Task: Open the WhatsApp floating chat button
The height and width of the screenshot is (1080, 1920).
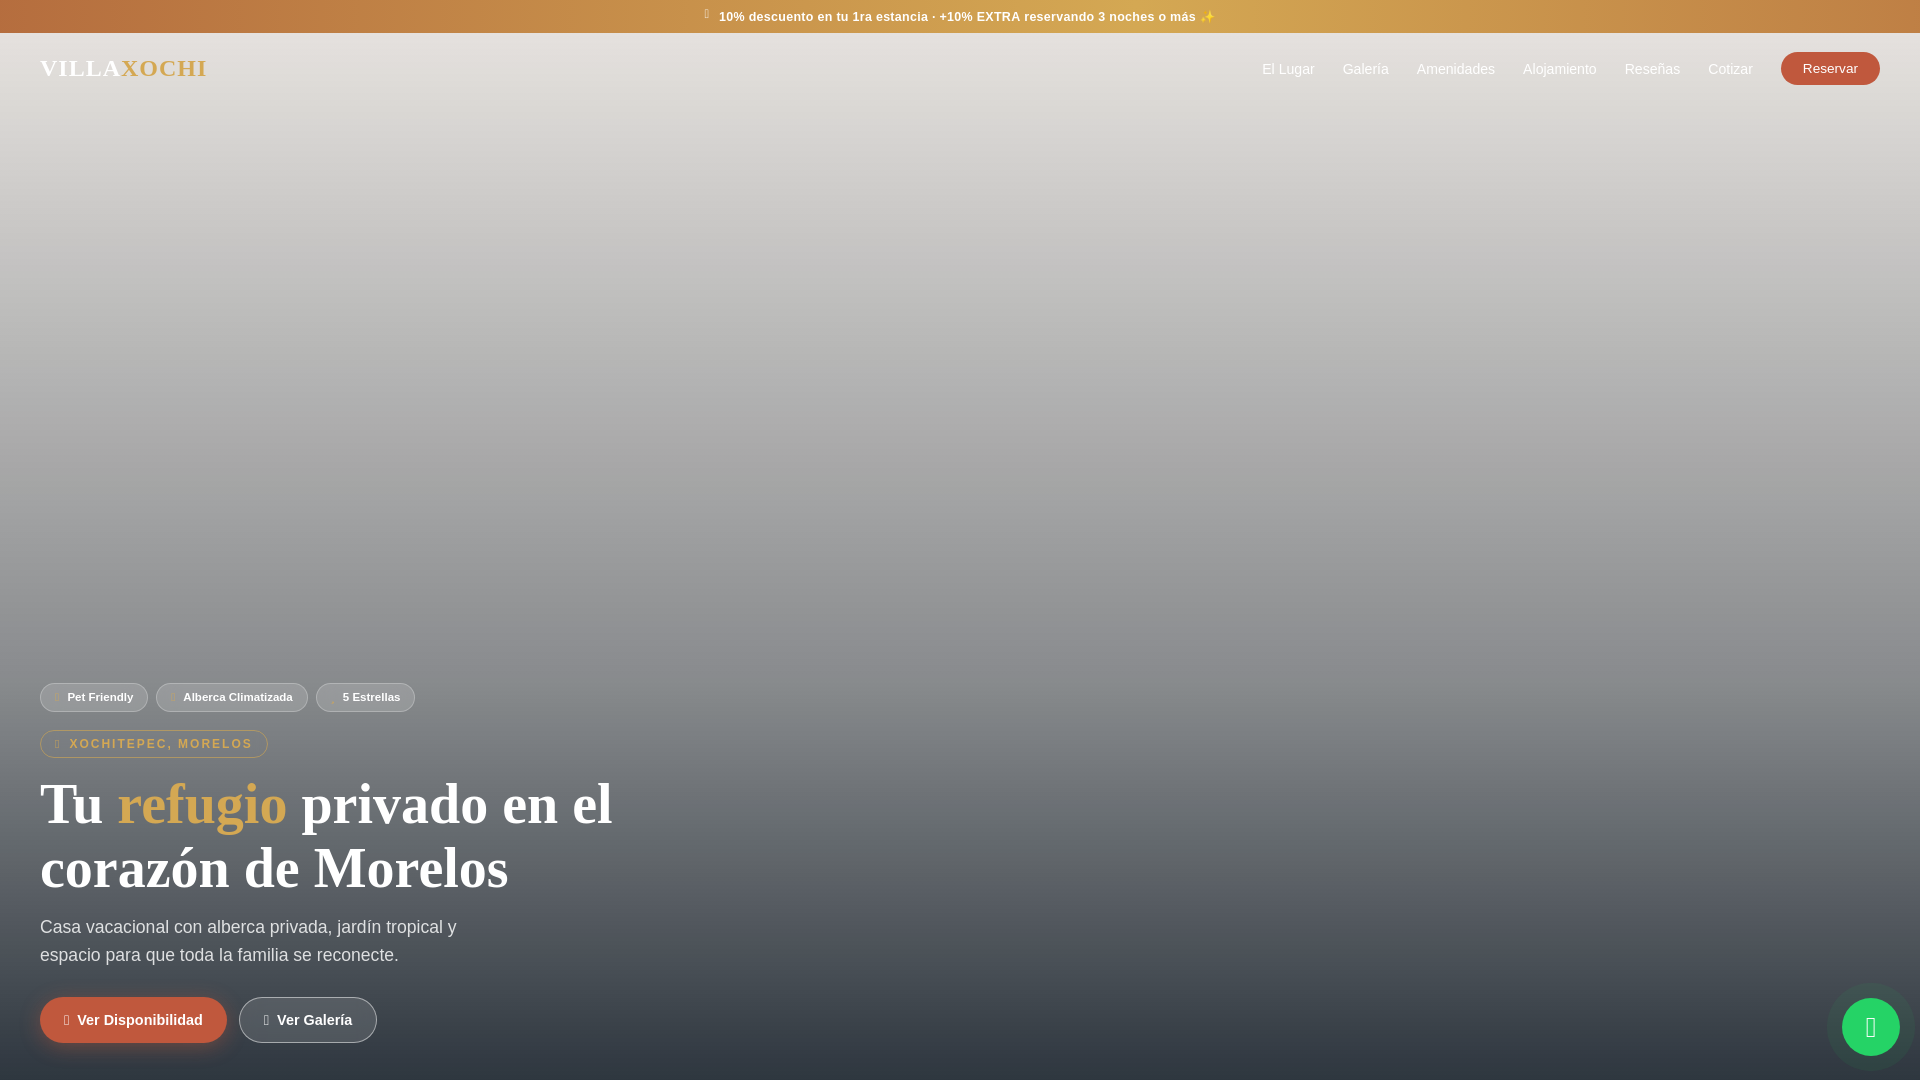Action: pyautogui.click(x=1870, y=1027)
